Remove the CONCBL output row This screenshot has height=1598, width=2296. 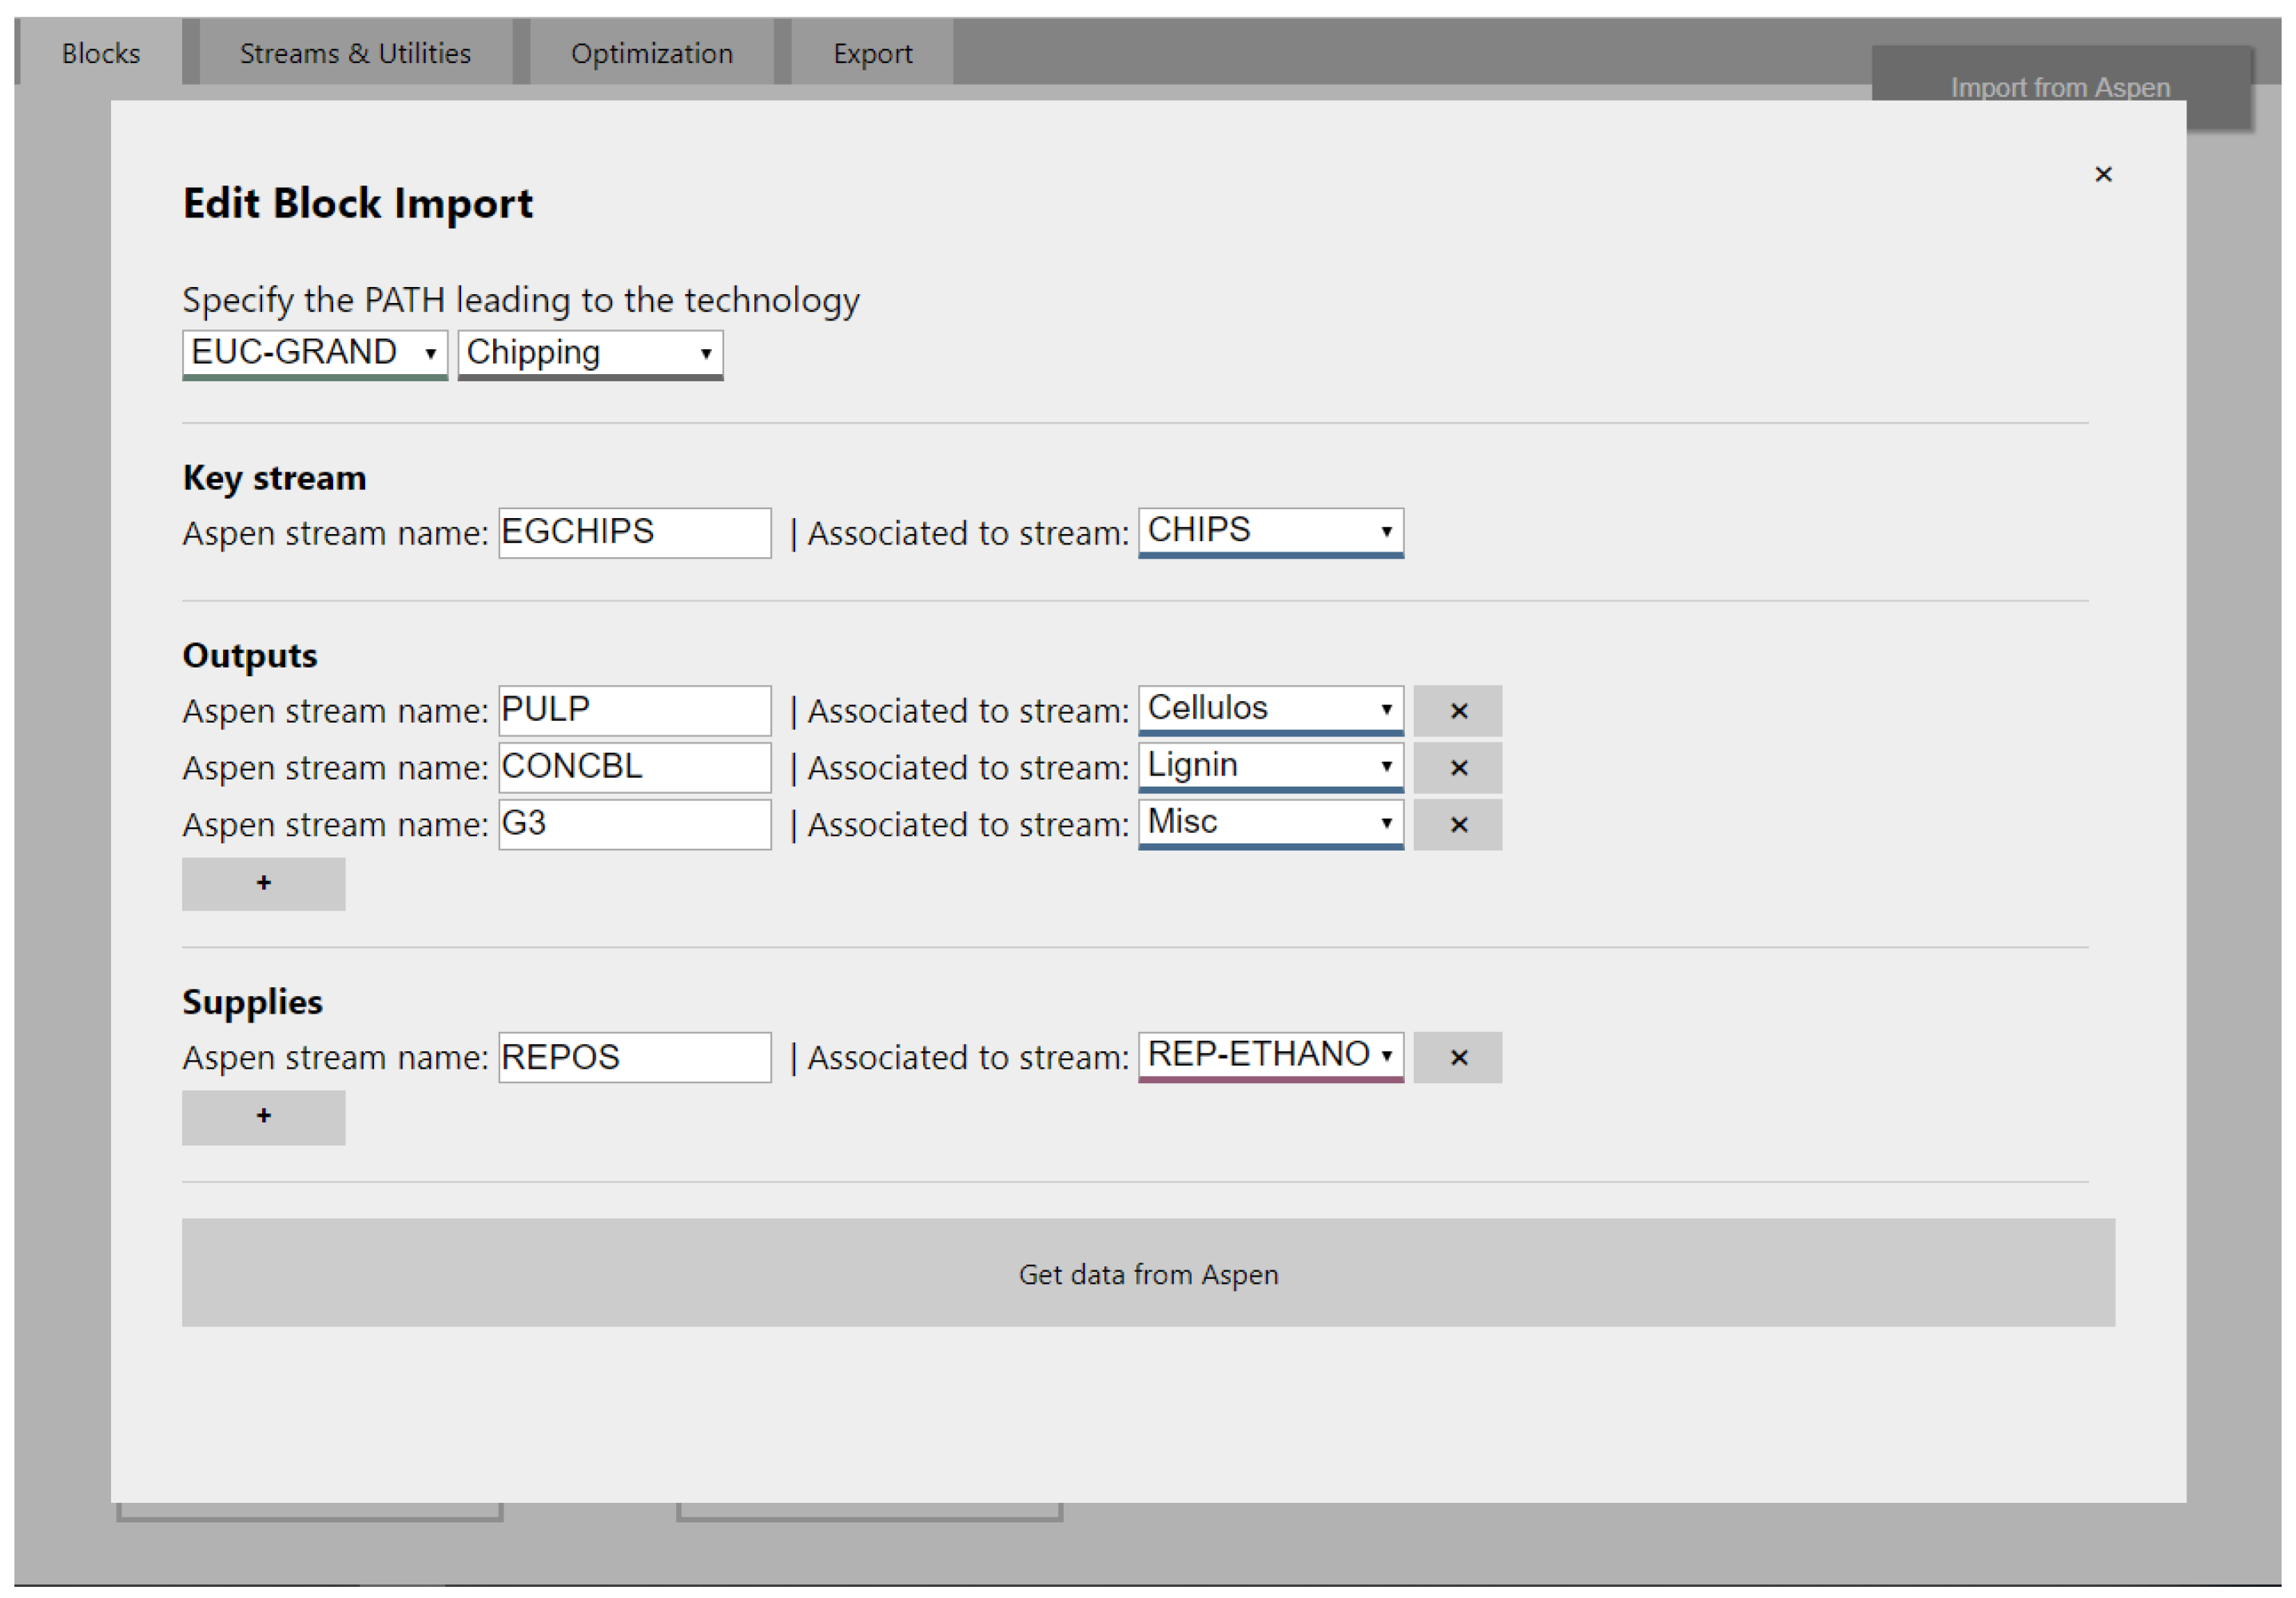pos(1457,768)
